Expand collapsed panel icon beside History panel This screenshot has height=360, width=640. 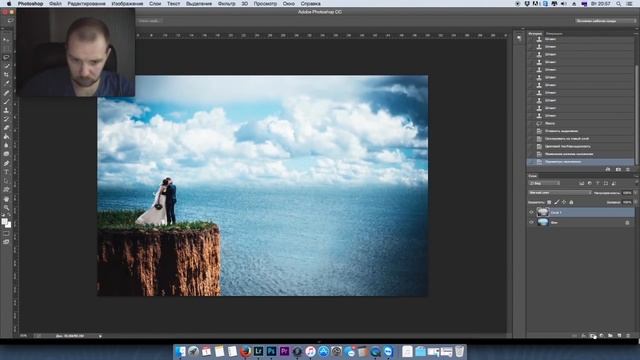click(519, 38)
